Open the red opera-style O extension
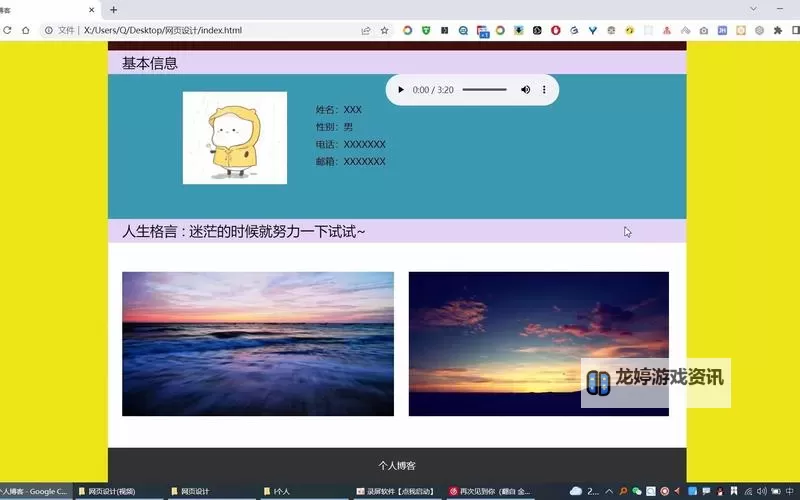This screenshot has width=800, height=500. [x=556, y=31]
